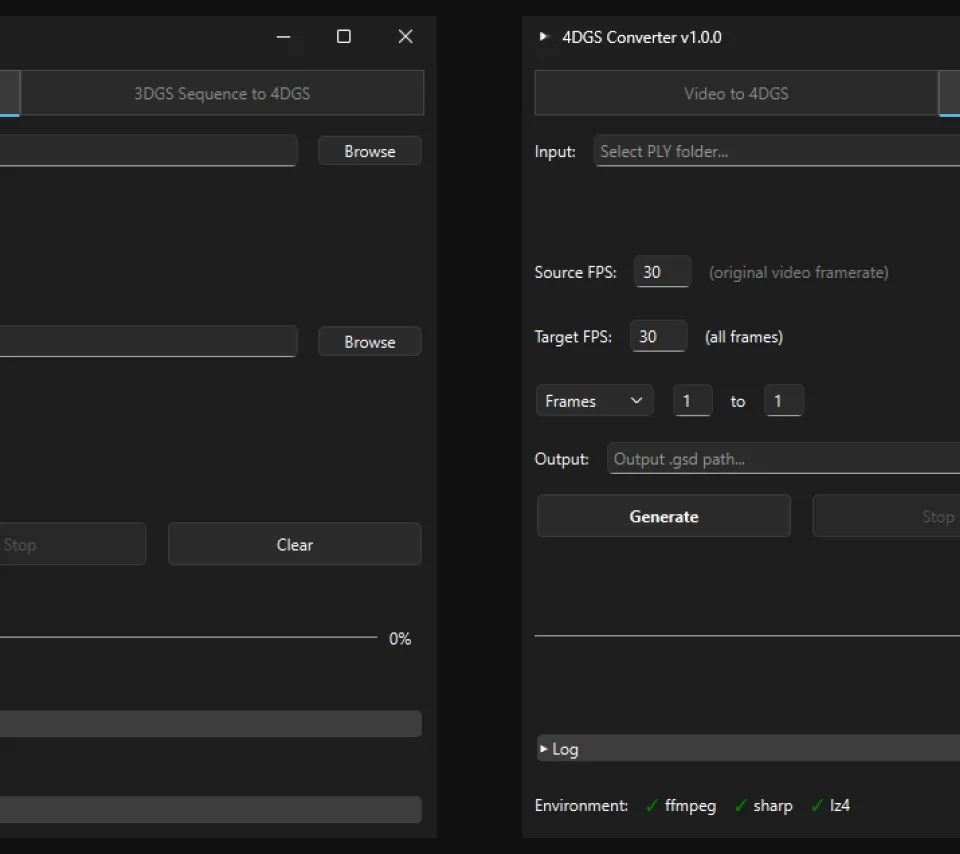Switch to Video to 4DGS tab in right window

(736, 93)
